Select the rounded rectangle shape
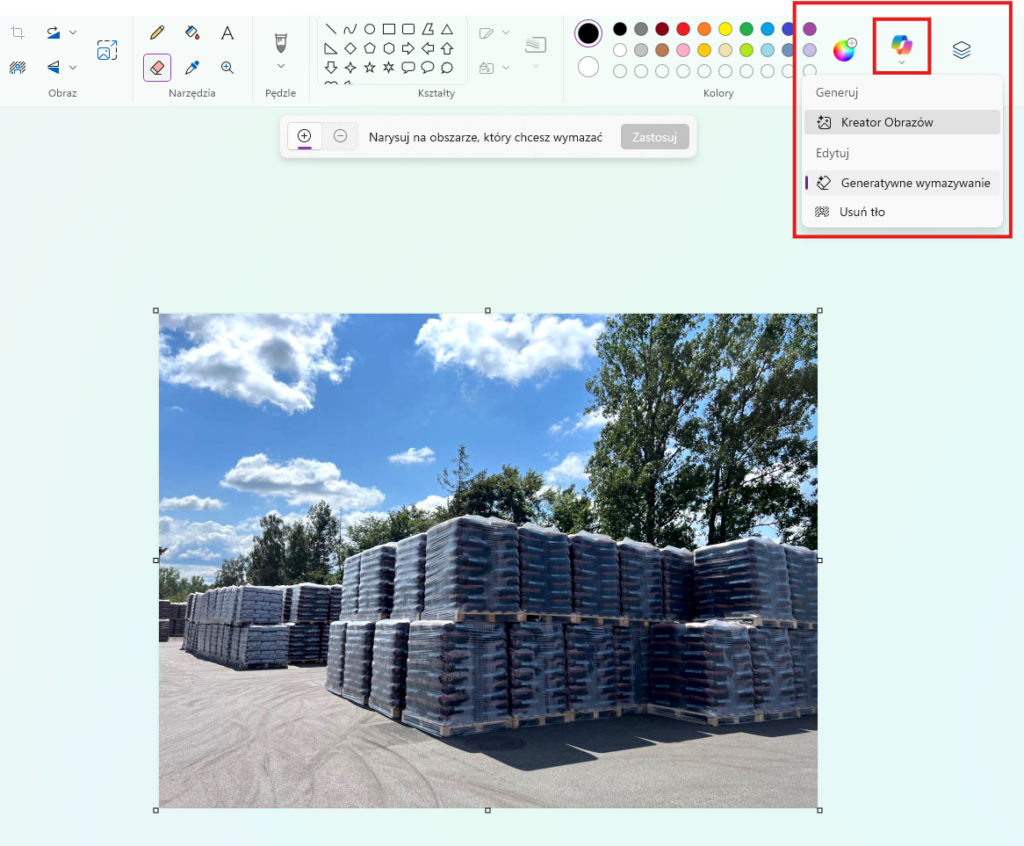Screen dimensions: 1024x846 (x=408, y=29)
